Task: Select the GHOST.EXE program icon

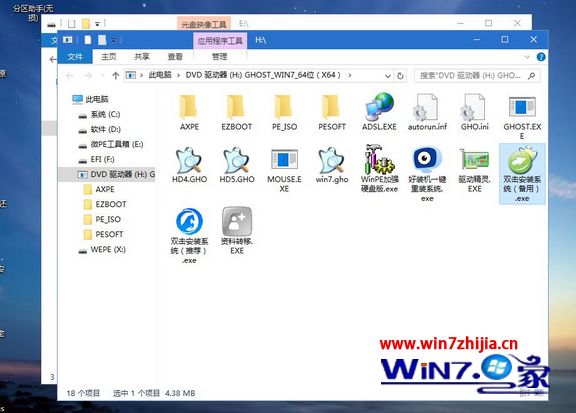Action: click(x=522, y=107)
